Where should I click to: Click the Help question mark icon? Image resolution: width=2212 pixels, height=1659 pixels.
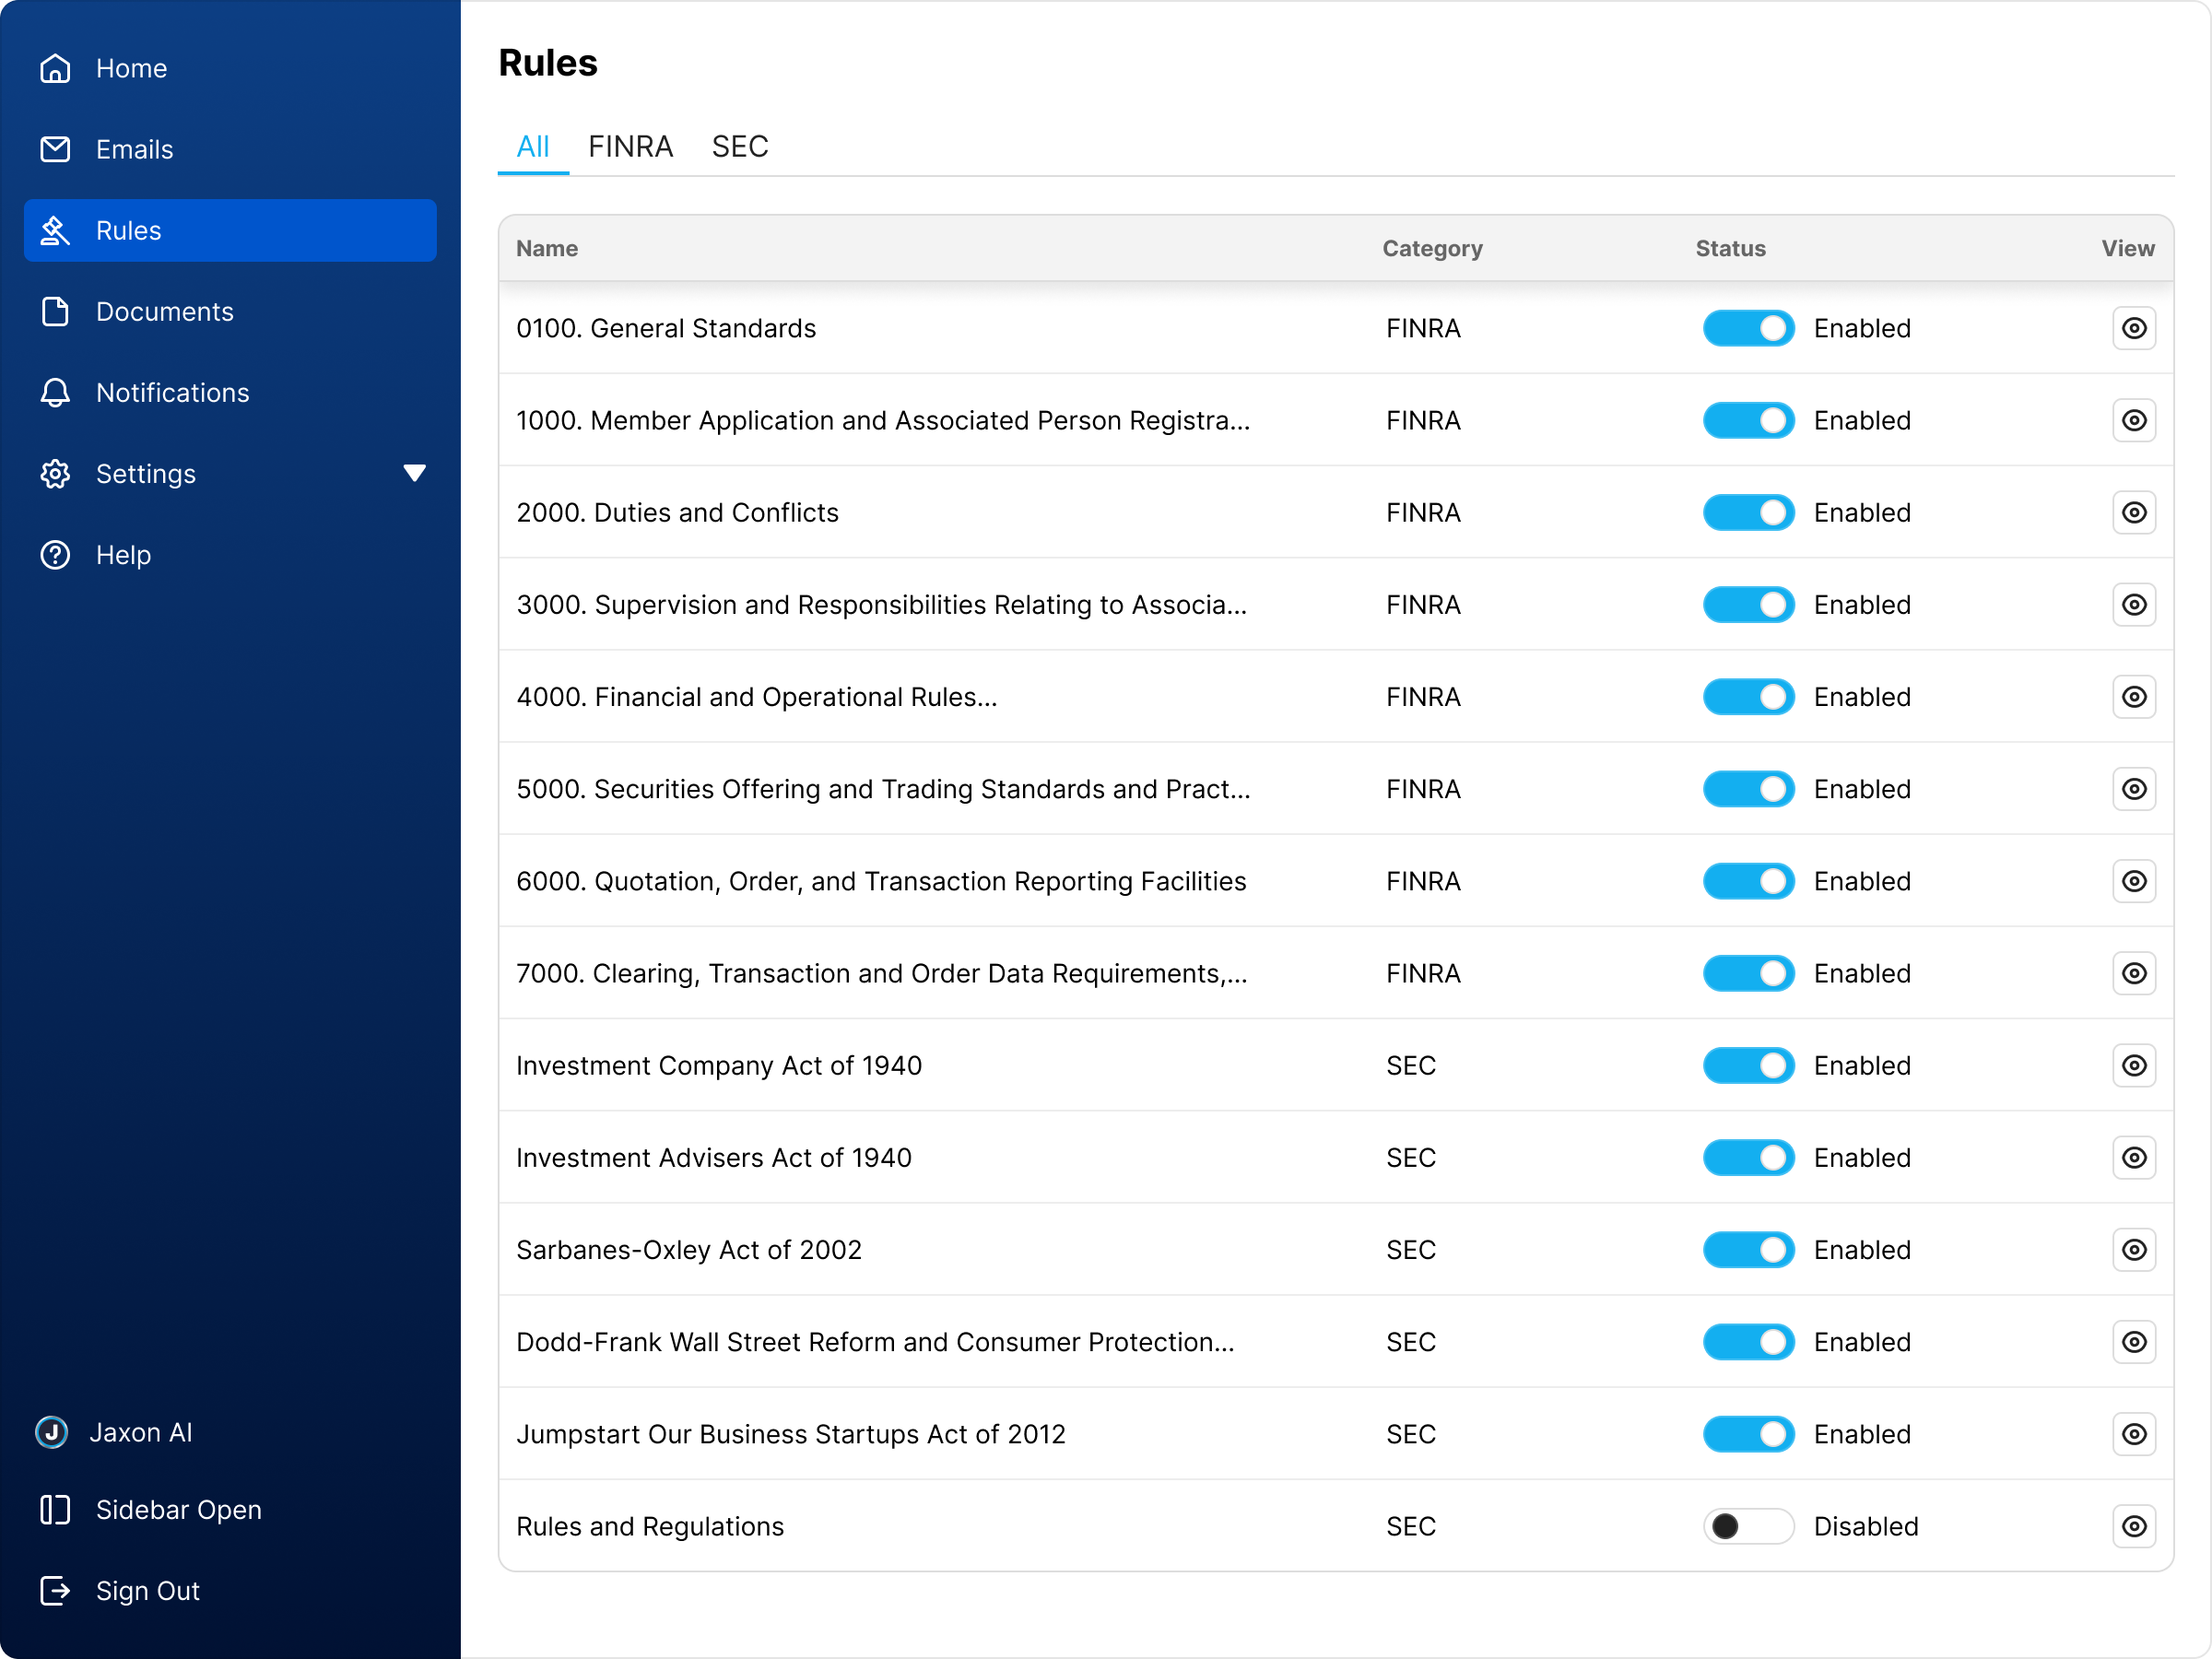click(x=55, y=554)
